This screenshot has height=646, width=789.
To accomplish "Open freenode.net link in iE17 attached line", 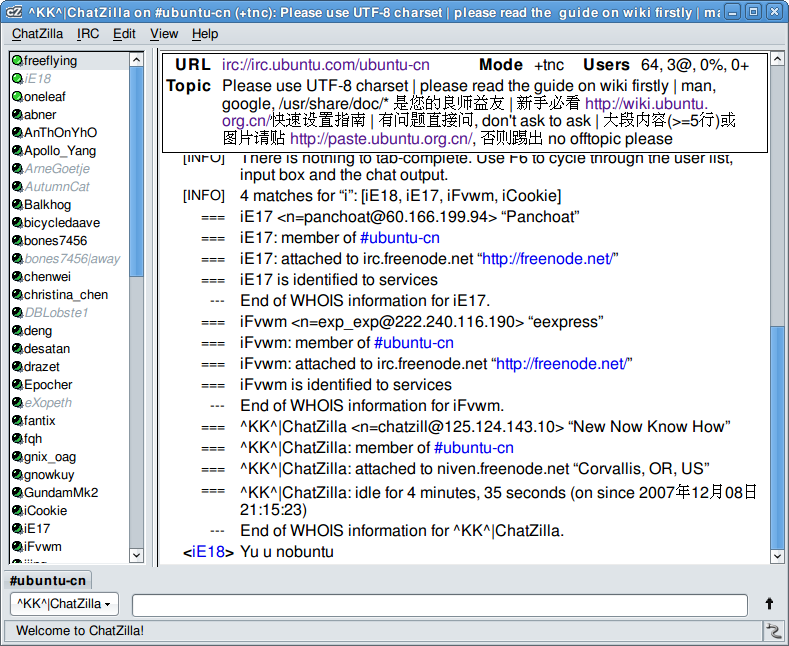I will tap(547, 259).
